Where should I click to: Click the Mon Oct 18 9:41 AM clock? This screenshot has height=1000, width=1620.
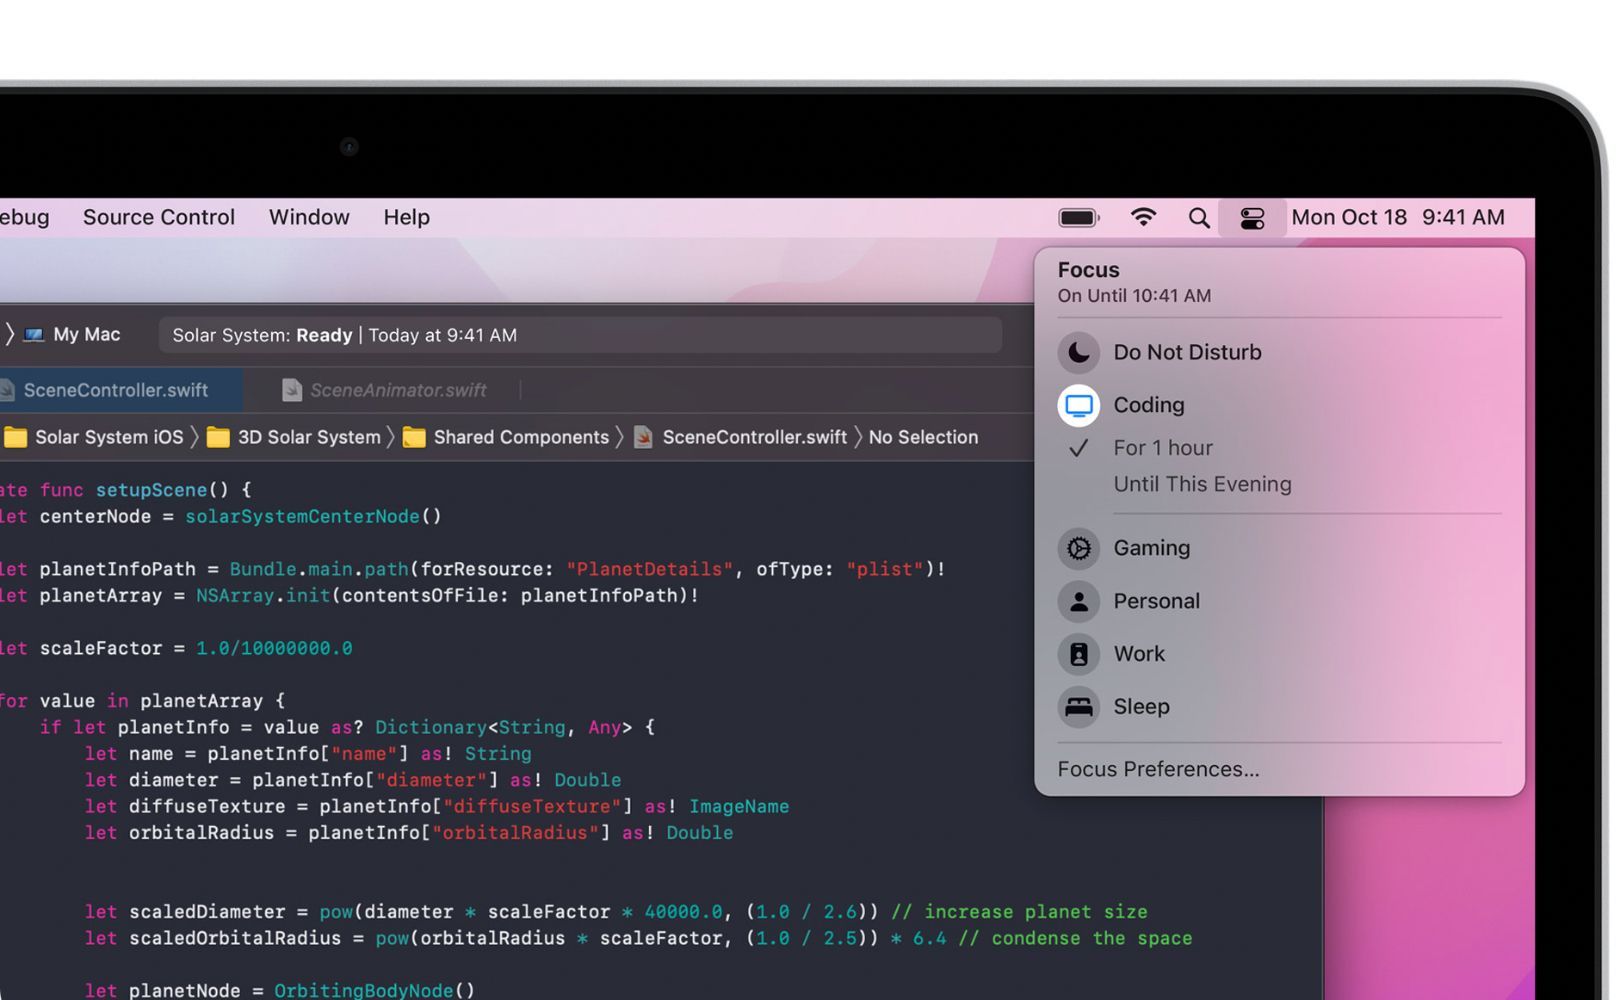[x=1398, y=217]
